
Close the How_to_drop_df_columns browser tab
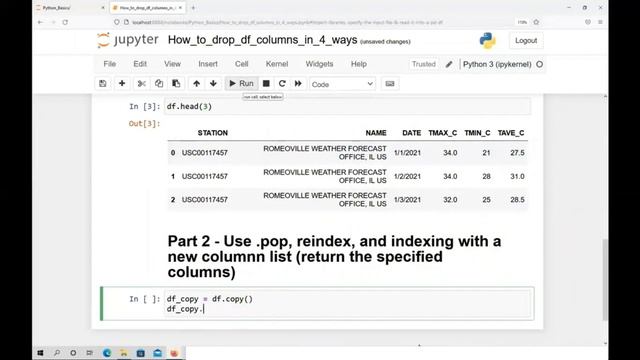click(x=180, y=8)
